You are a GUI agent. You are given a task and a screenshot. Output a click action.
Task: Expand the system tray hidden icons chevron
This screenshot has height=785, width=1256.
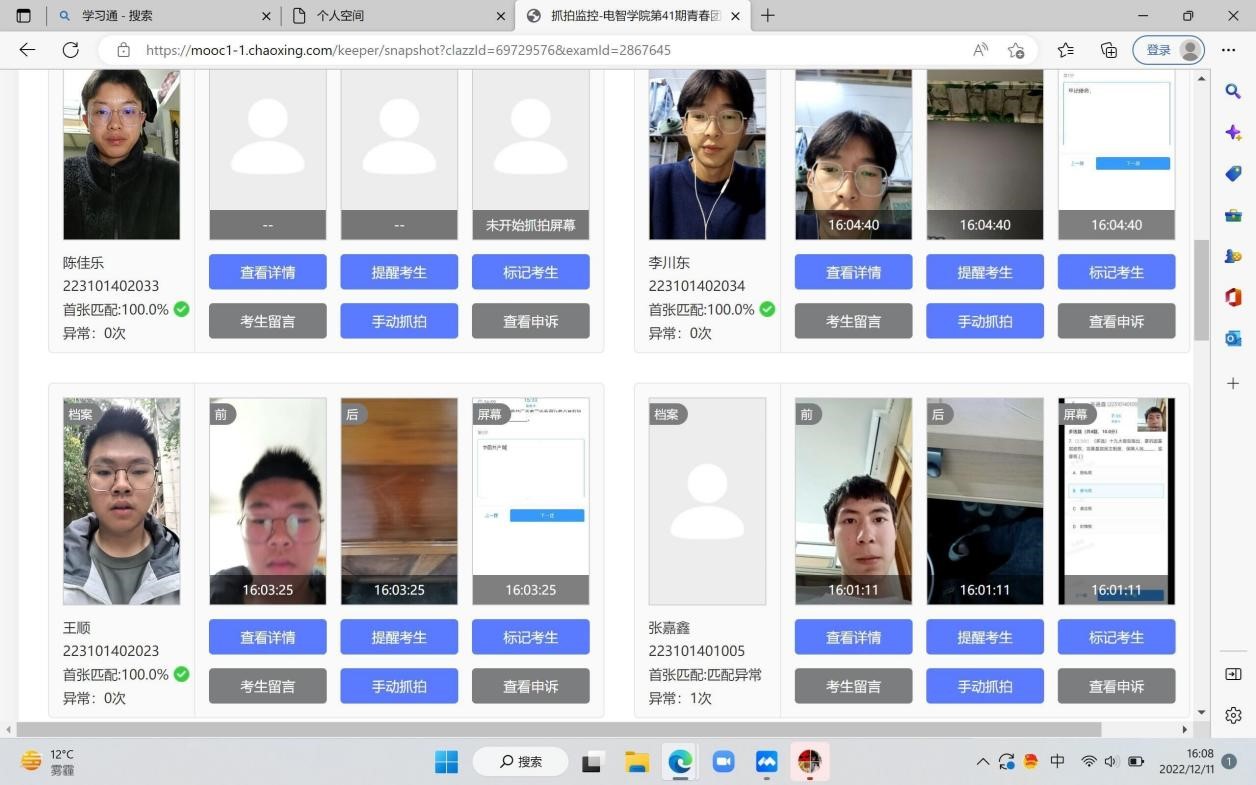(983, 762)
